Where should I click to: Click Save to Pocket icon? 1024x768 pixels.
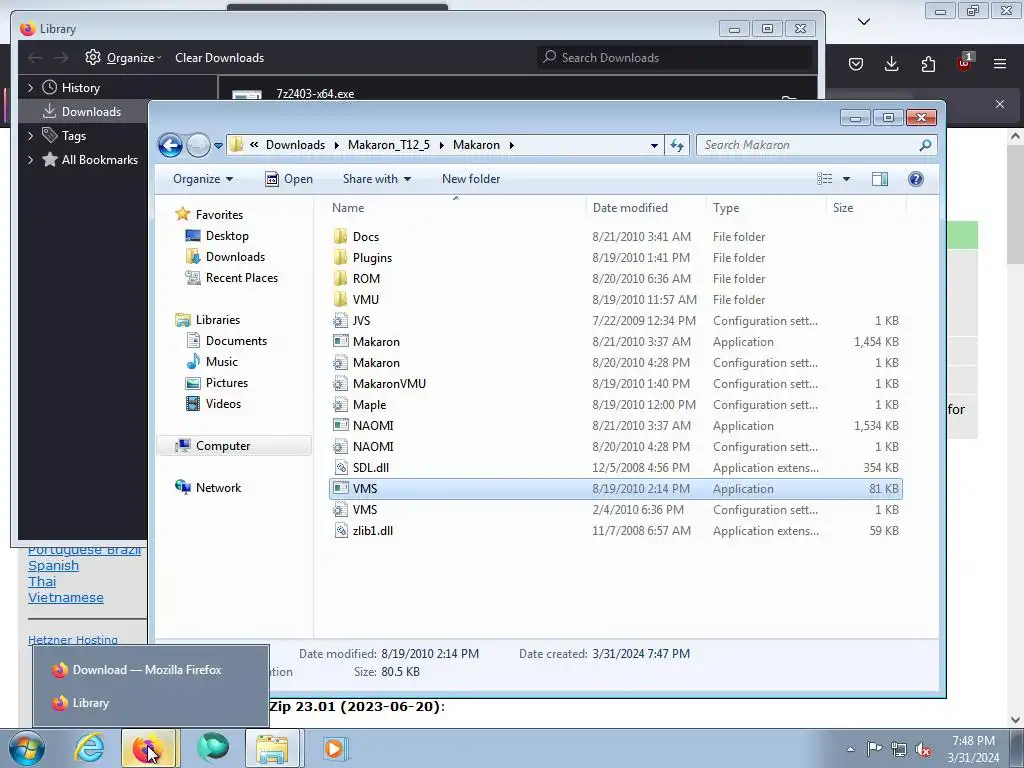(x=856, y=64)
